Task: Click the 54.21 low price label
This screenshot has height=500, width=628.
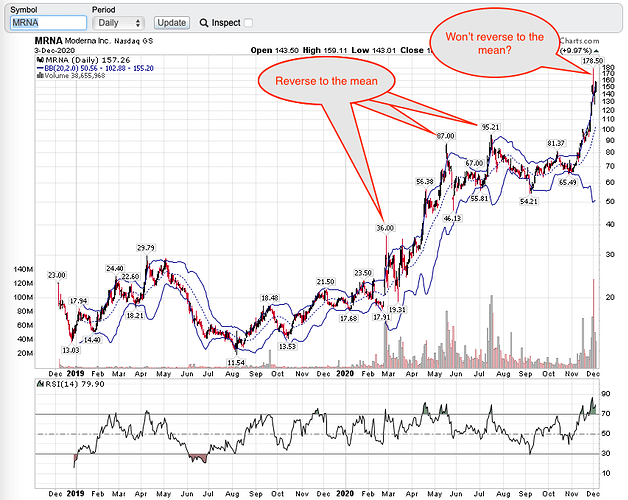Action: point(529,202)
